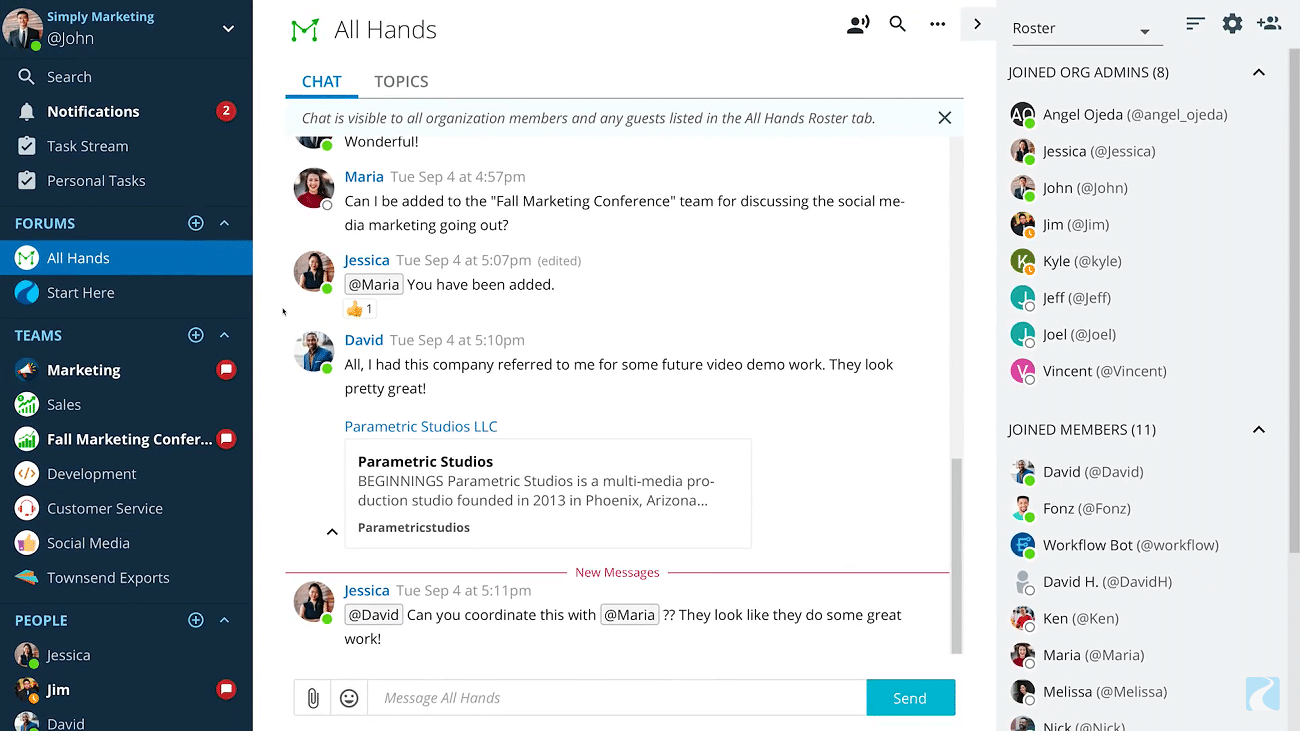Open the more options menu in the header

pos(936,24)
